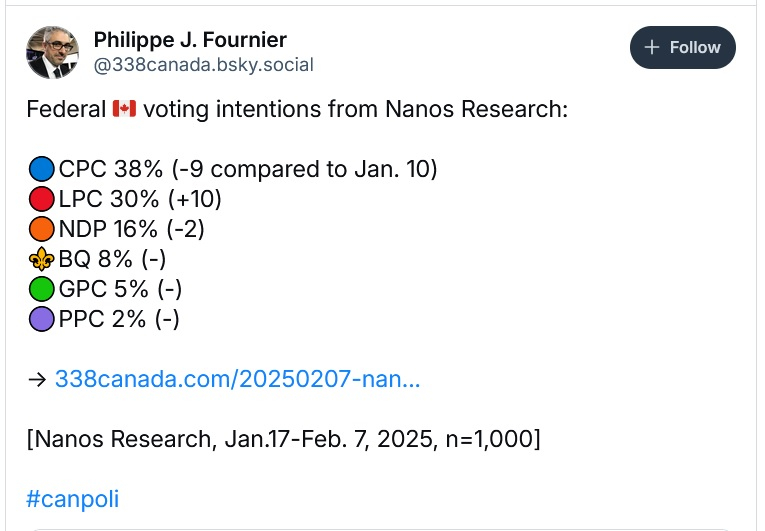Click the blue CPC circle icon
This screenshot has height=531, width=765.
click(42, 170)
